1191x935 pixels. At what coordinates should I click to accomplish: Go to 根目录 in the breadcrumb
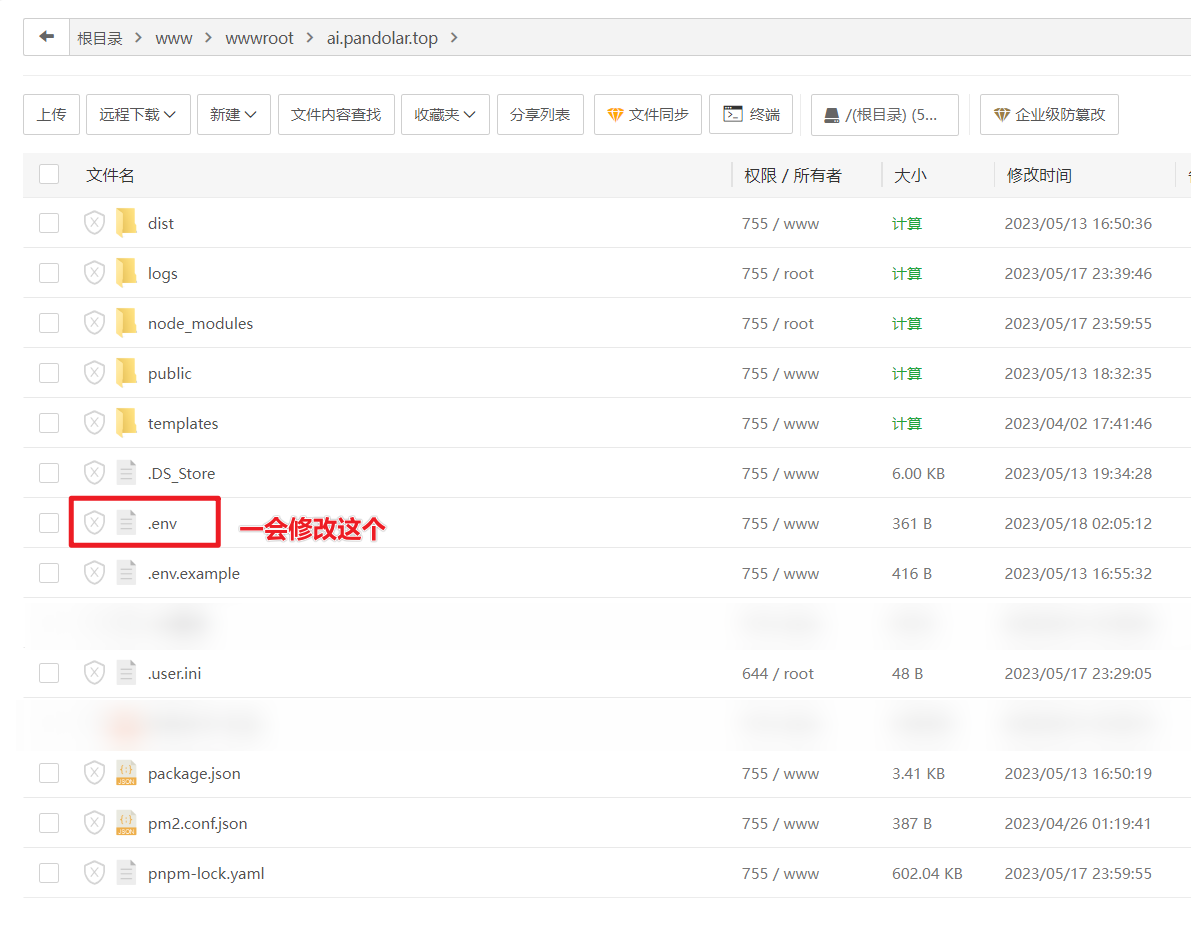tap(100, 38)
